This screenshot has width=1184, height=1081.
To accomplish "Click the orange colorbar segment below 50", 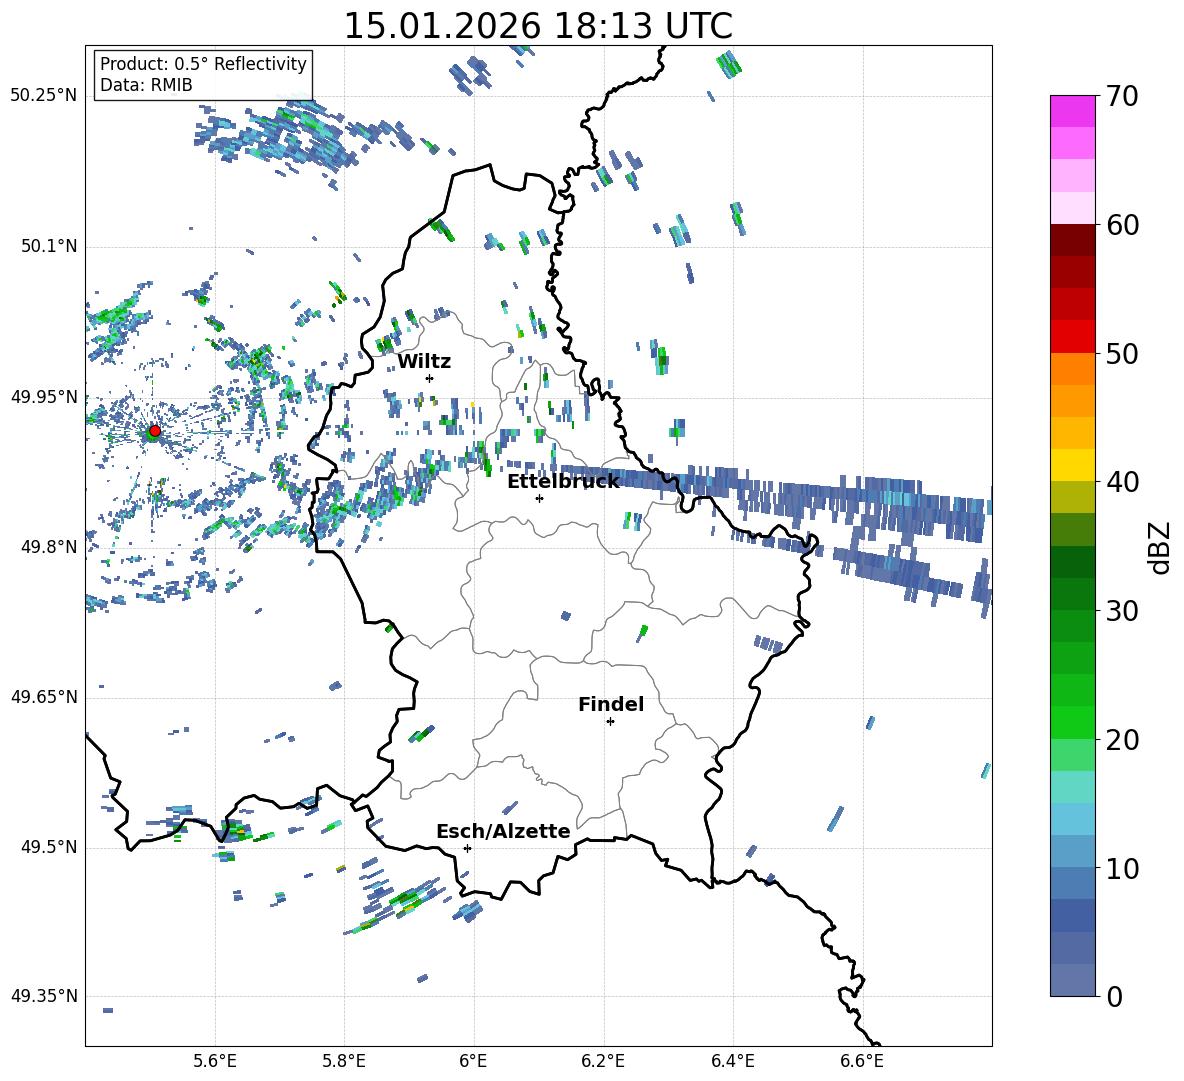I will click(1072, 369).
